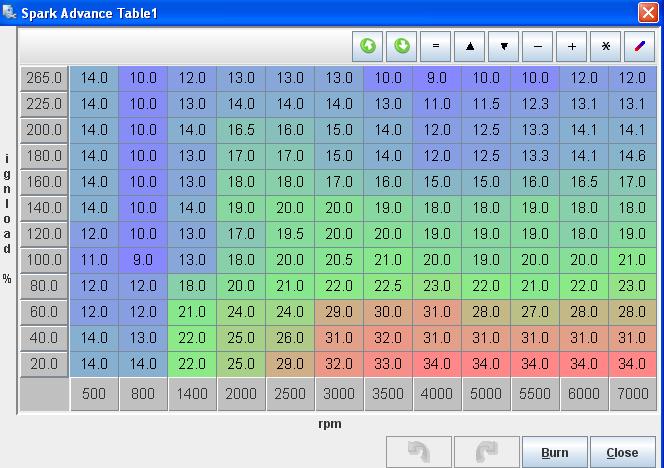Select 13.0 cell in 40.0 row, 800 column
The height and width of the screenshot is (468, 664).
143,338
